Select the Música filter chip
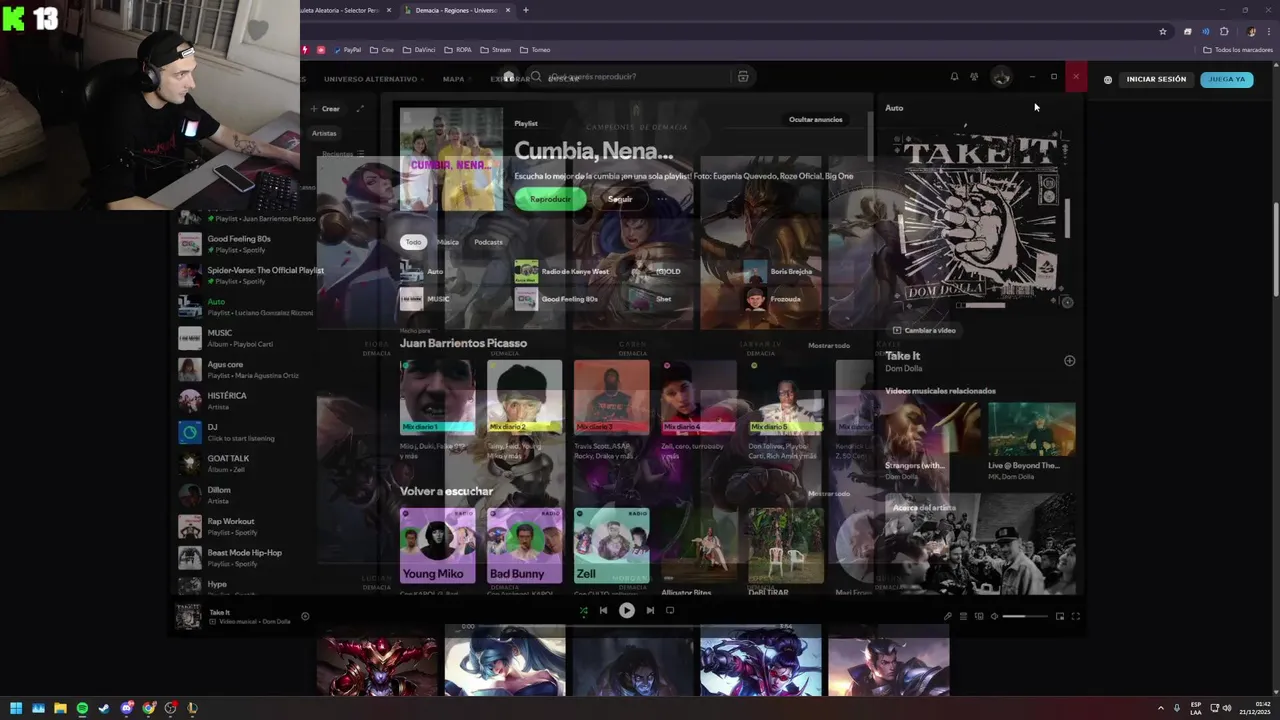Viewport: 1280px width, 720px height. [448, 242]
